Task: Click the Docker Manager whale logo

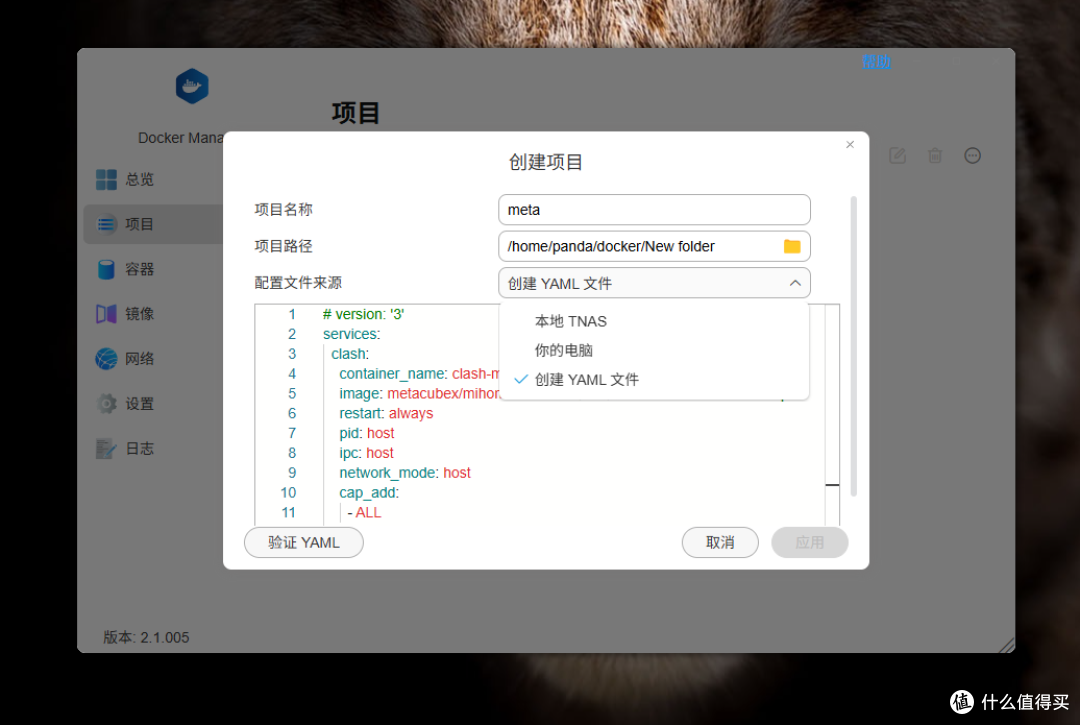Action: tap(191, 86)
